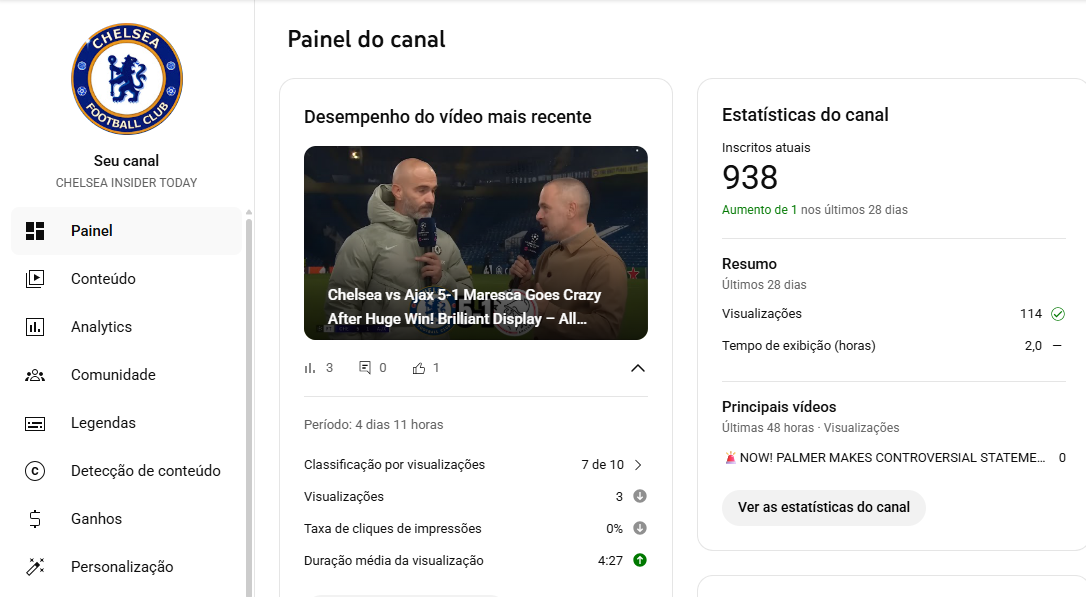The width and height of the screenshot is (1086, 597).
Task: Go to the Conteúdo menu item
Action: [x=127, y=278]
